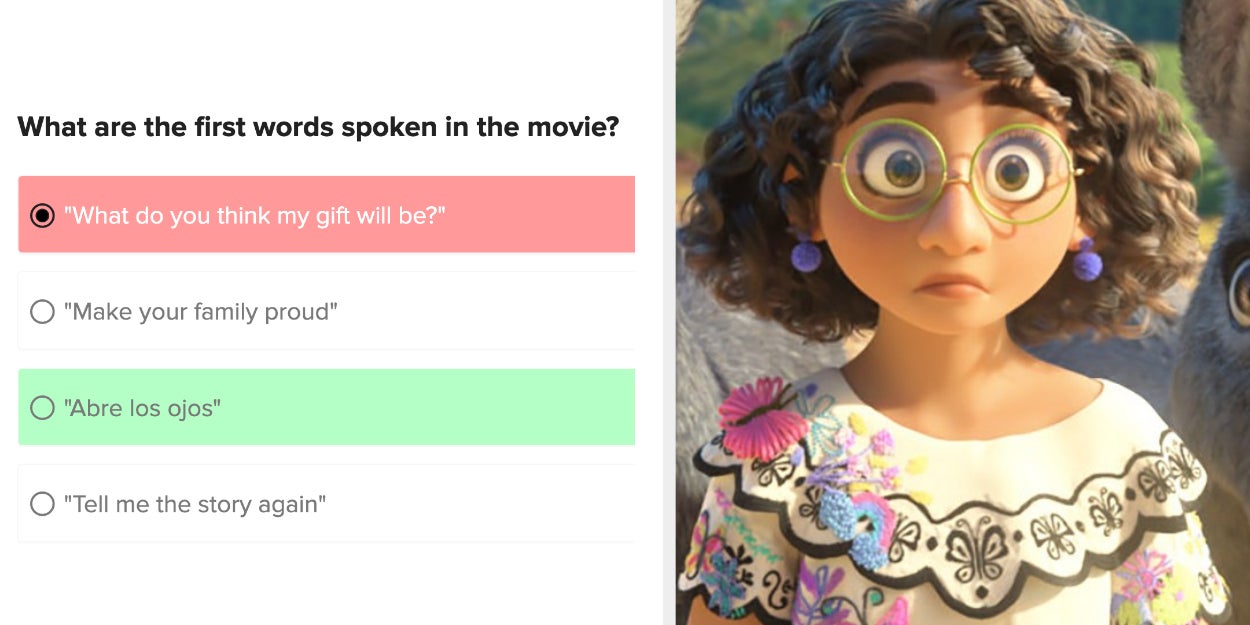
Task: Select the "What do you think my gift will be?" radio button
Action: [42, 215]
